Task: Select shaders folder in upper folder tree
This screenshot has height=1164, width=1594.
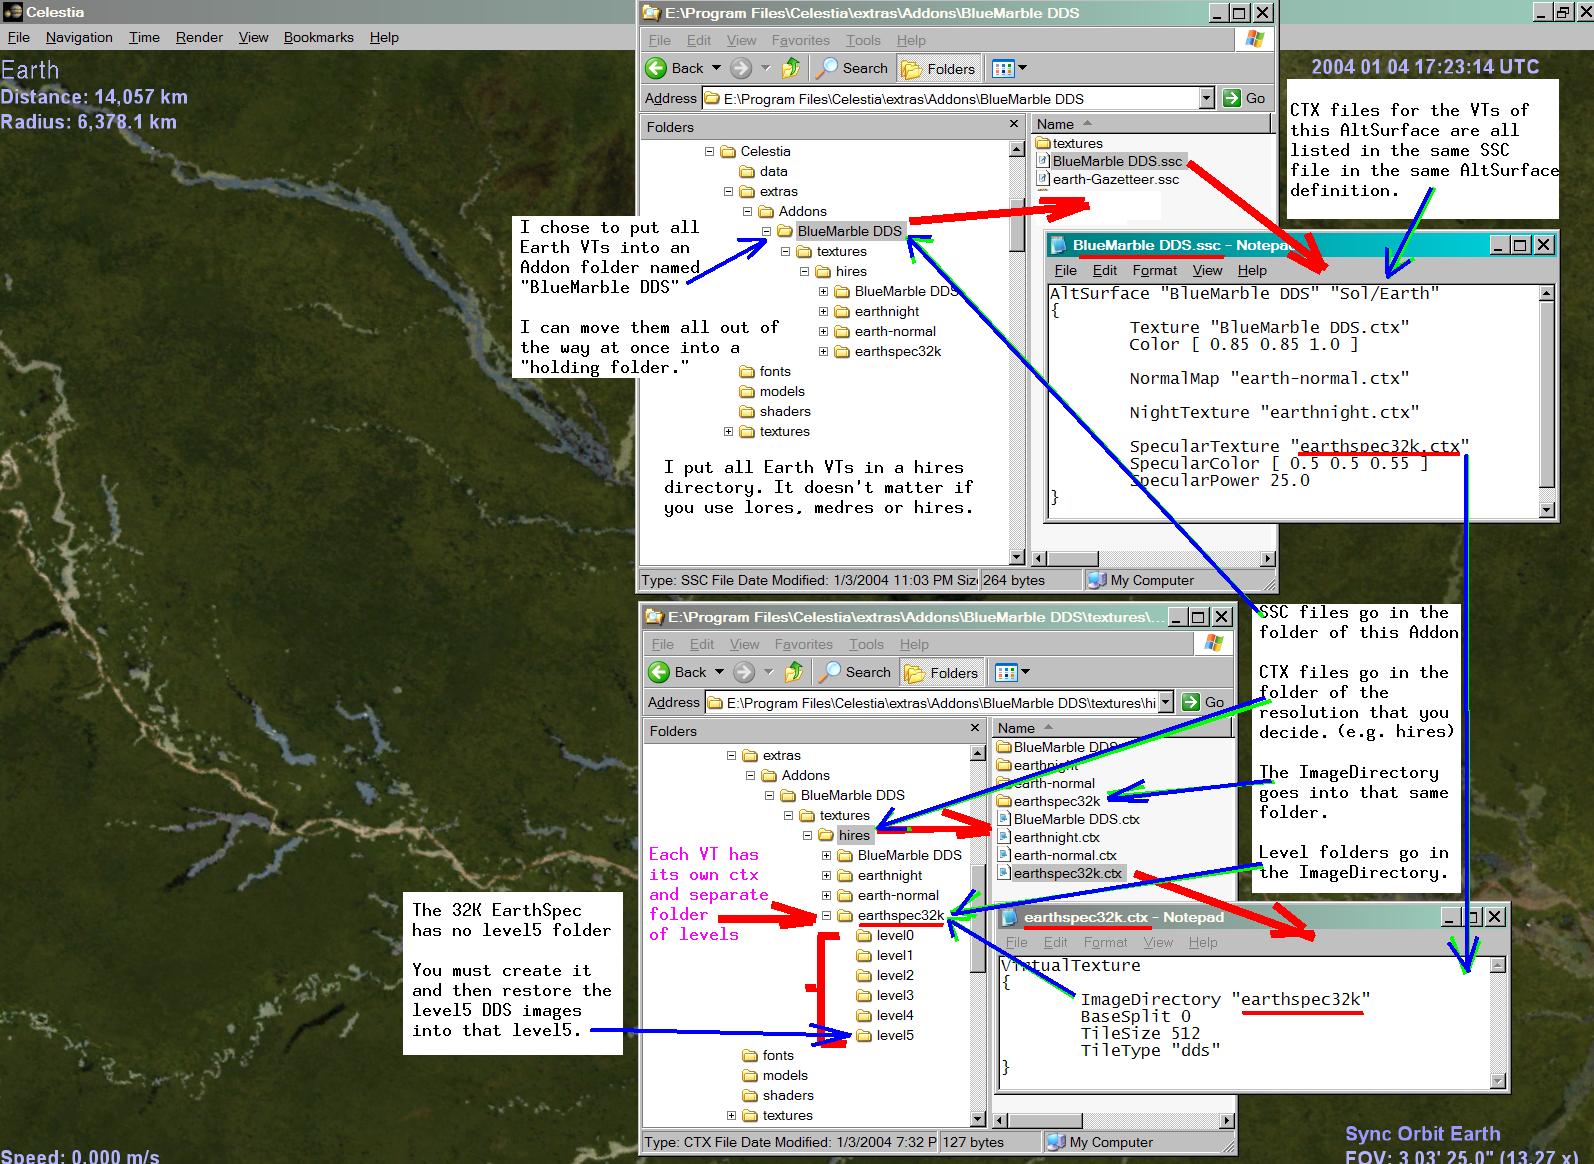Action: click(785, 411)
